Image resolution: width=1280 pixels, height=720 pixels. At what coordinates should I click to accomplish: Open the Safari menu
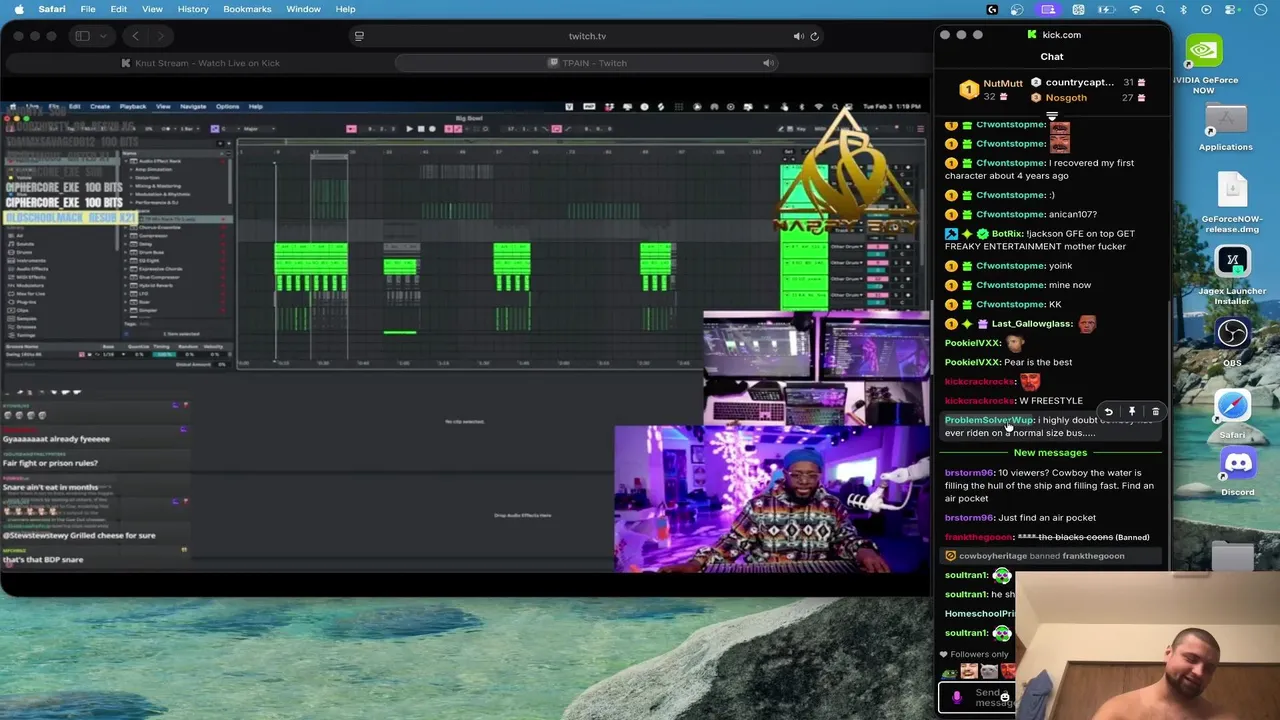52,9
